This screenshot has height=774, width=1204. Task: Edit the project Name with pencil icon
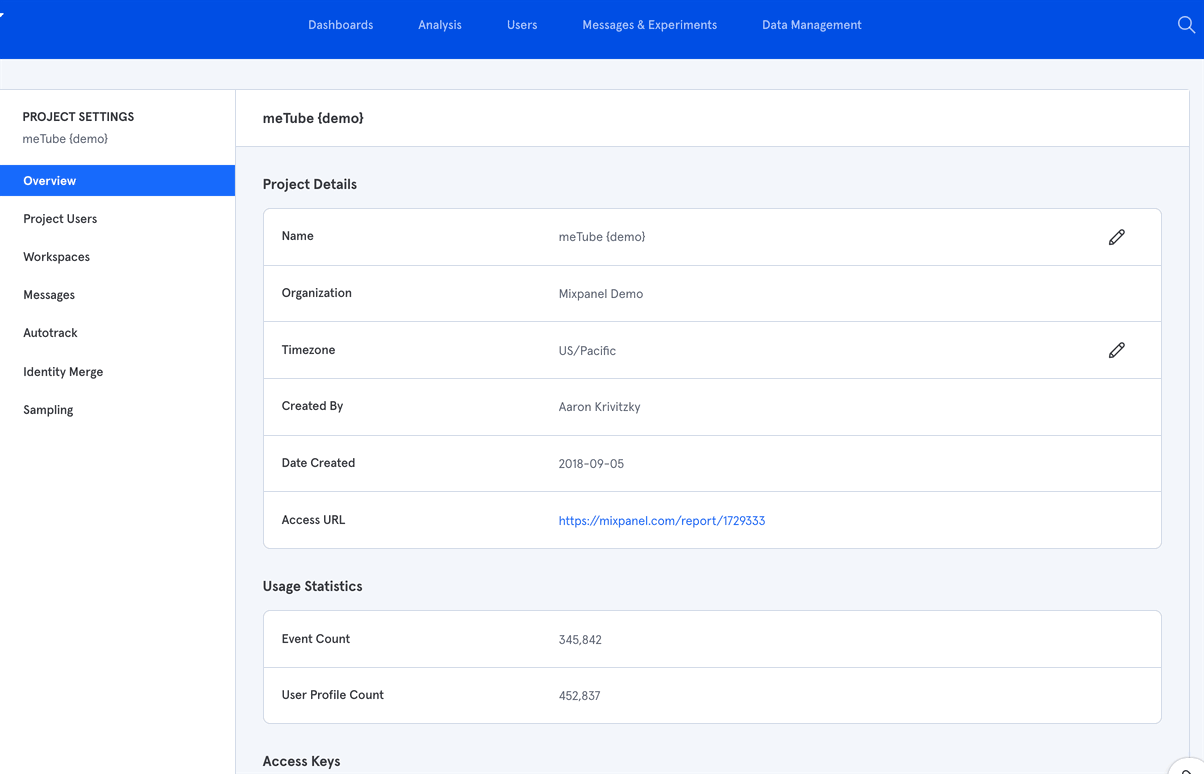(x=1117, y=237)
